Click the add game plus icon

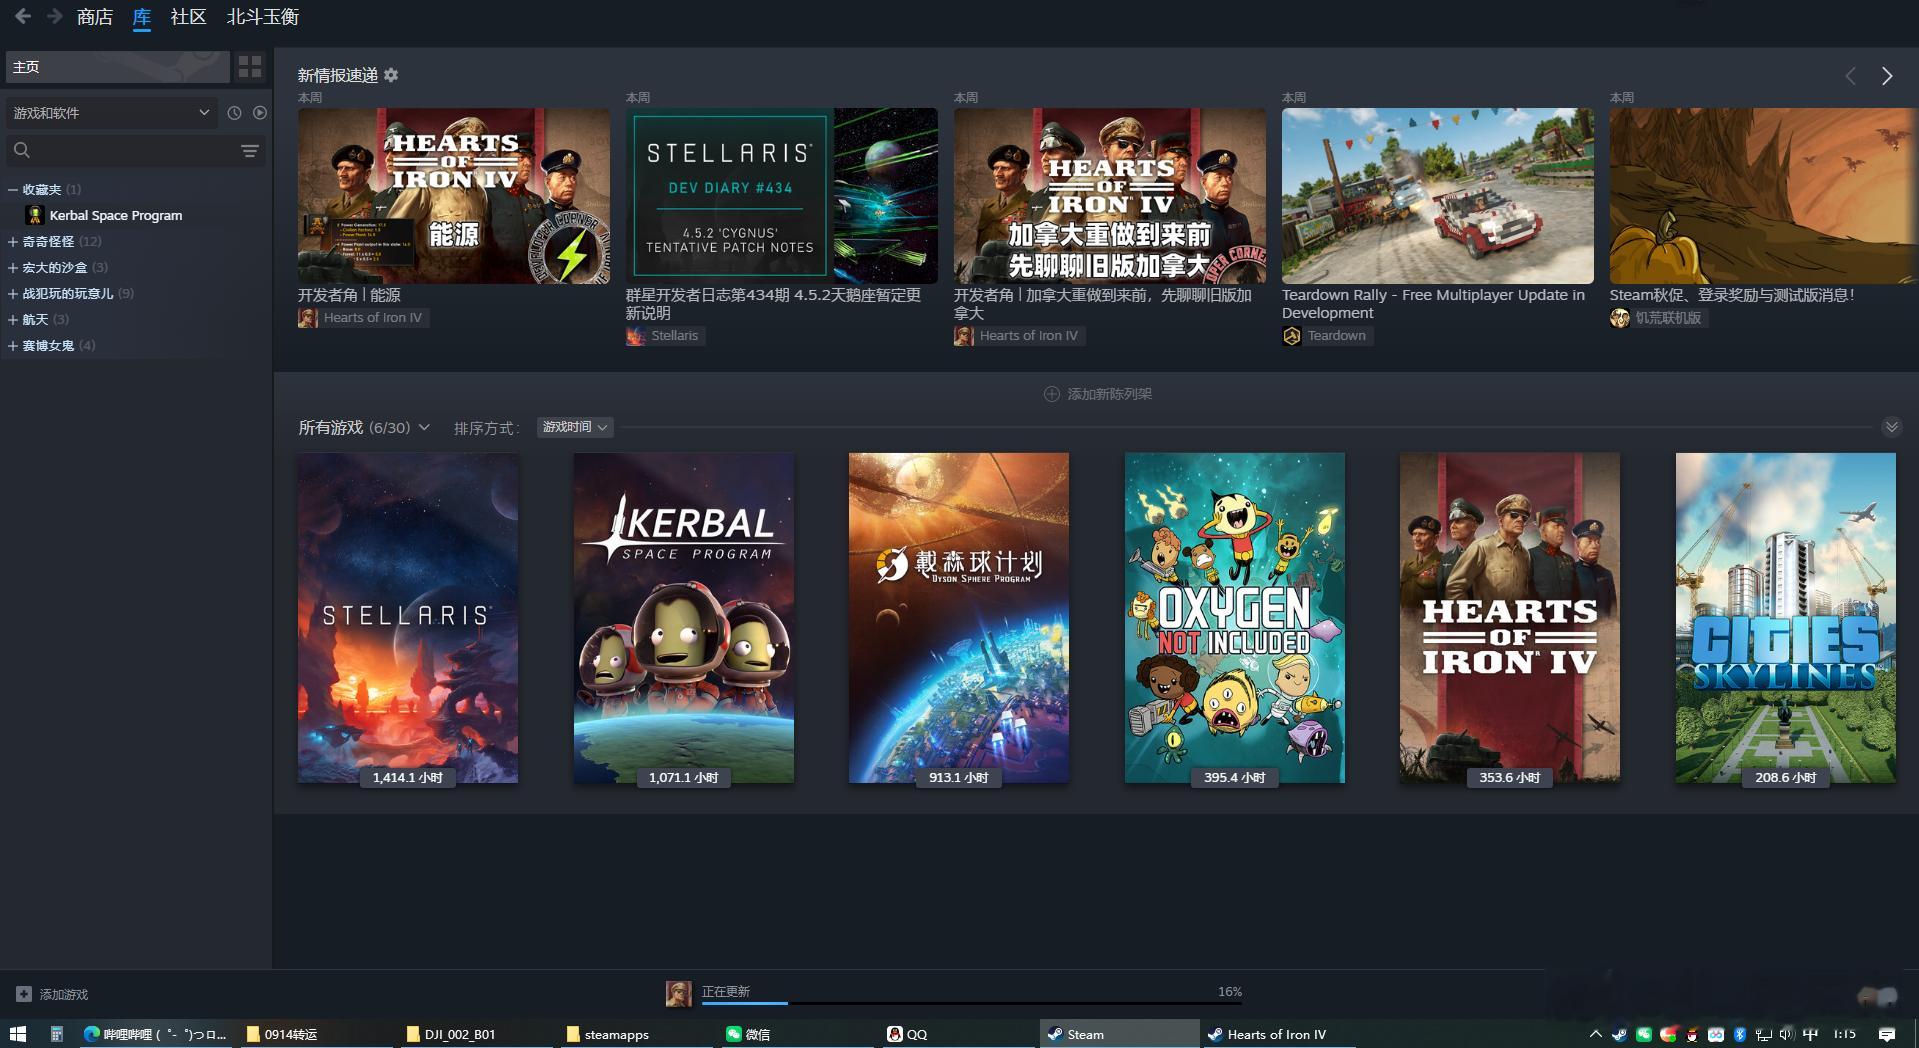coord(24,994)
